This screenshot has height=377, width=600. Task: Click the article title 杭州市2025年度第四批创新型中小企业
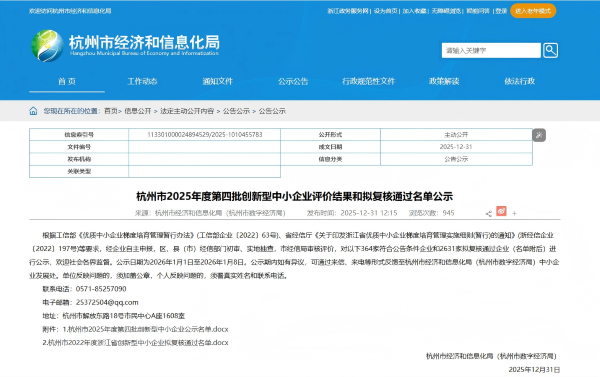(295, 196)
